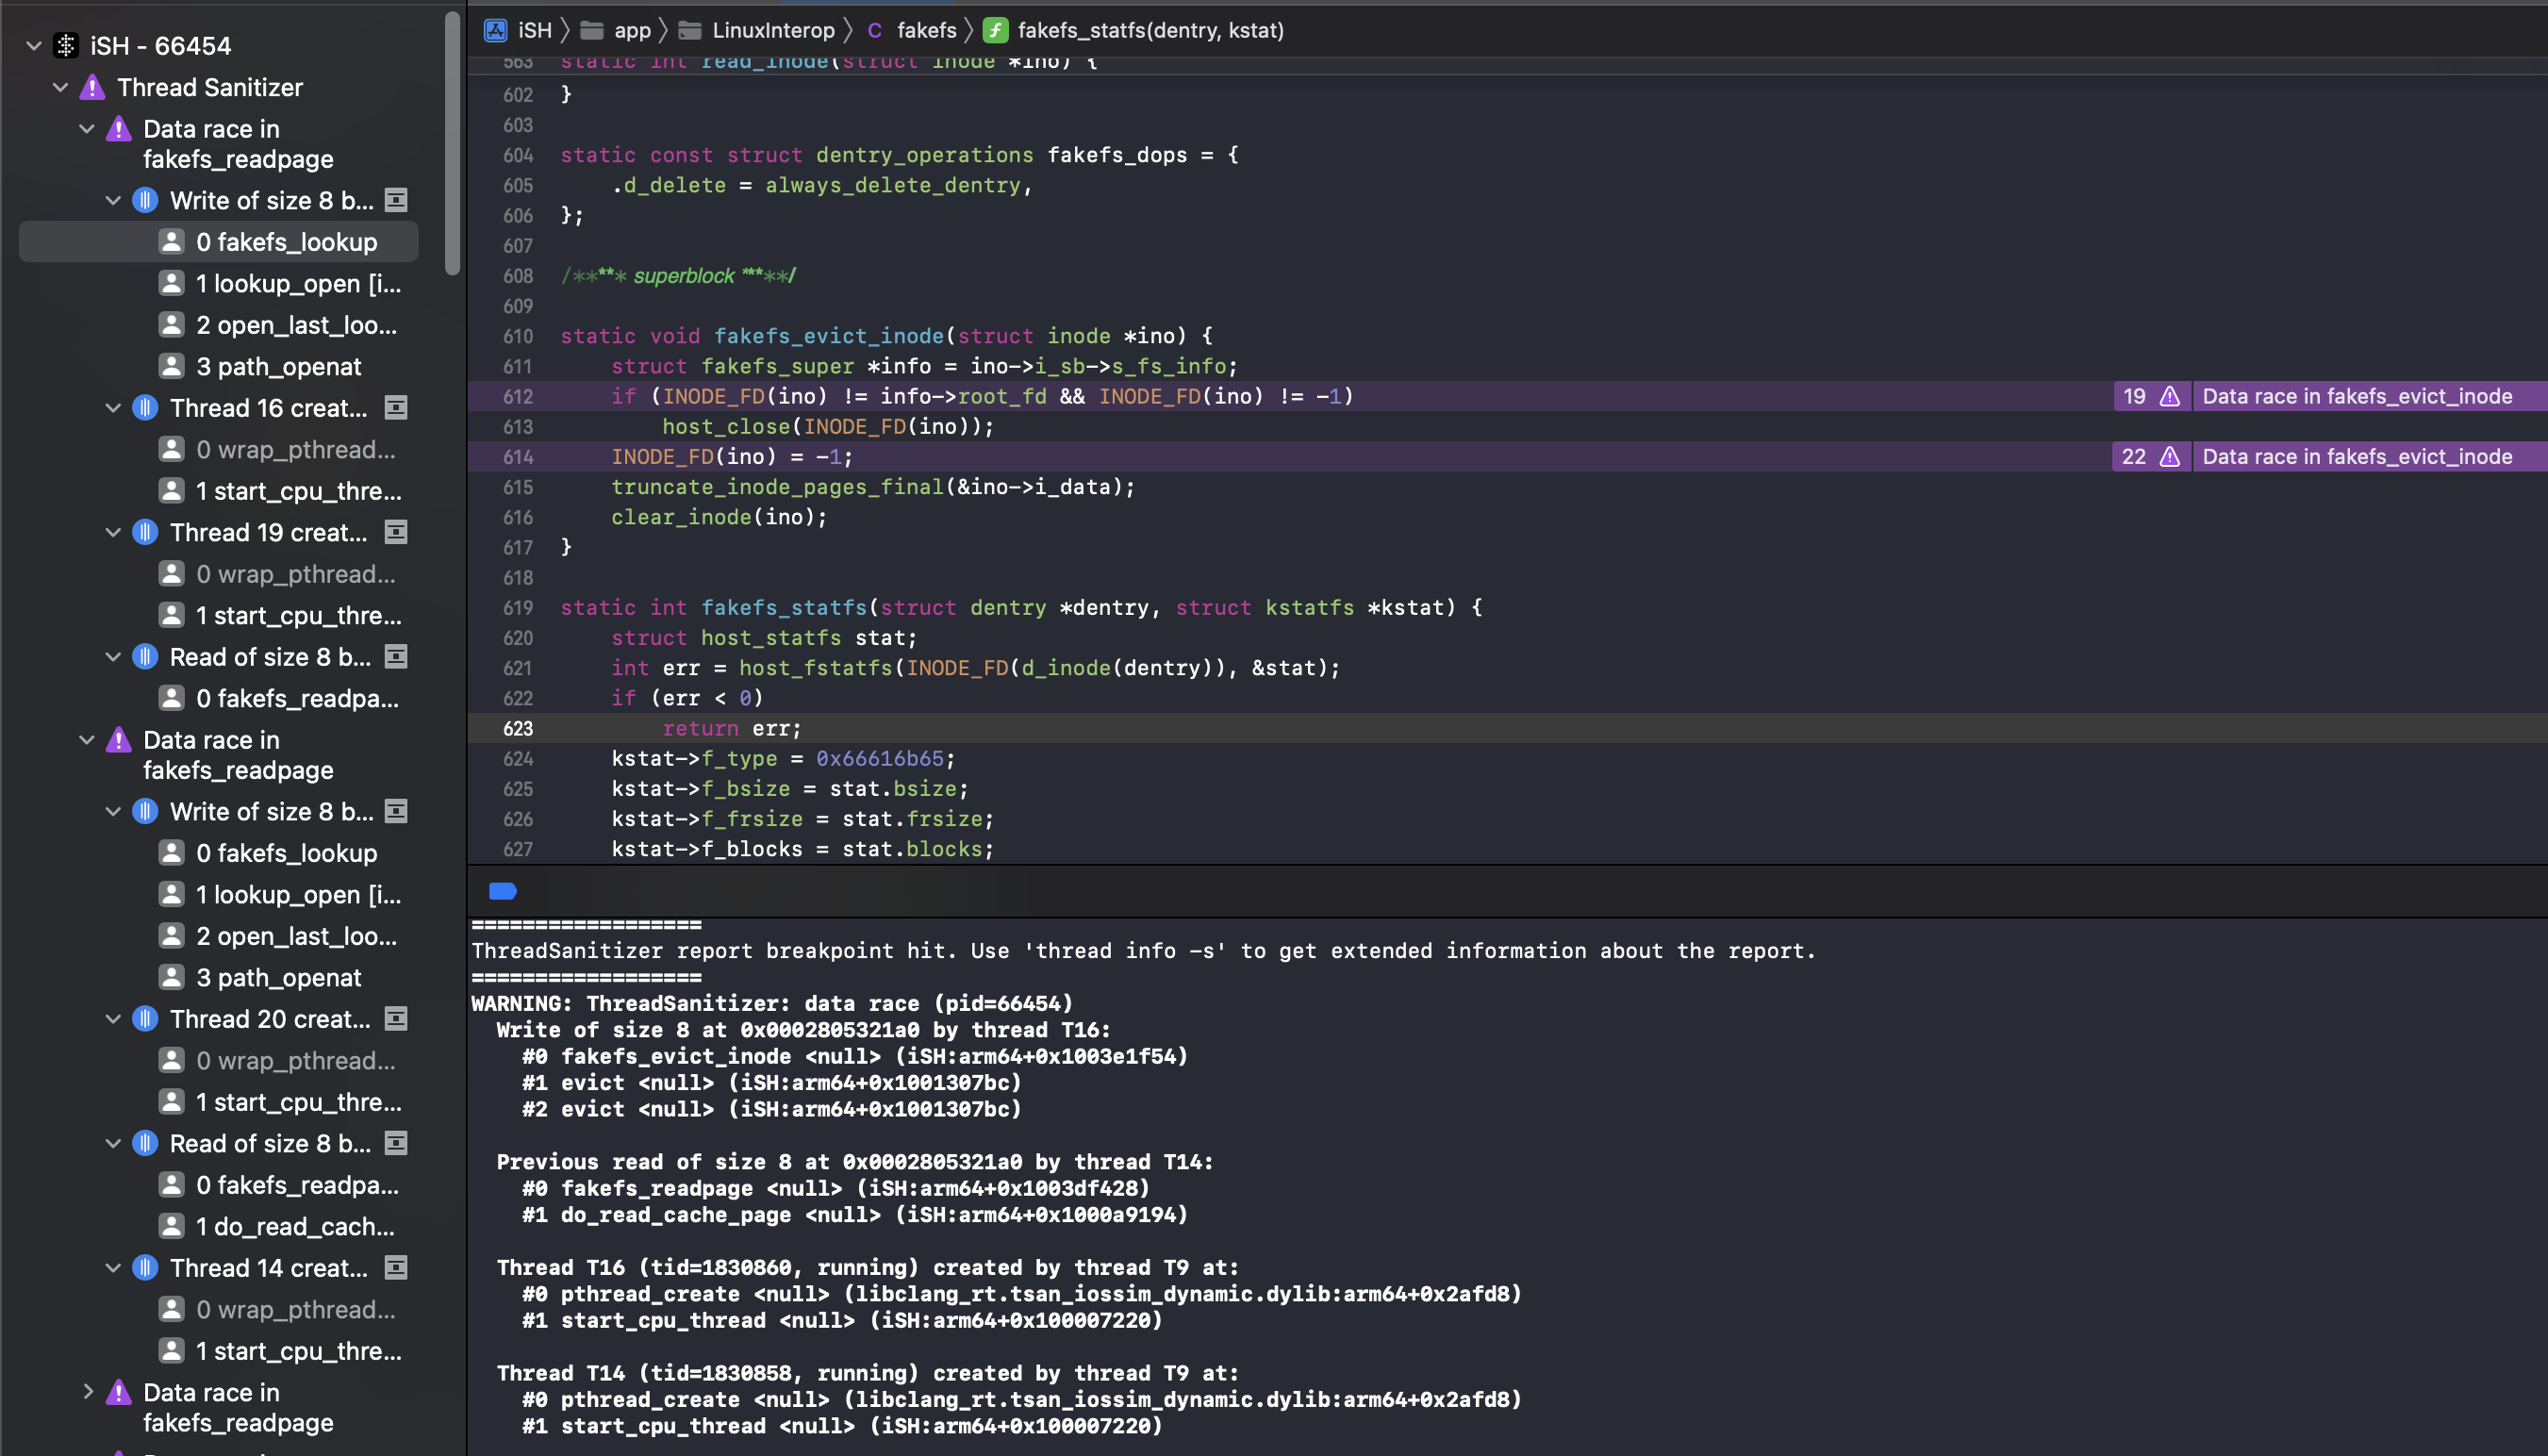Click the person icon next to 0 wrap_pthread
2548x1456 pixels.
(x=172, y=450)
